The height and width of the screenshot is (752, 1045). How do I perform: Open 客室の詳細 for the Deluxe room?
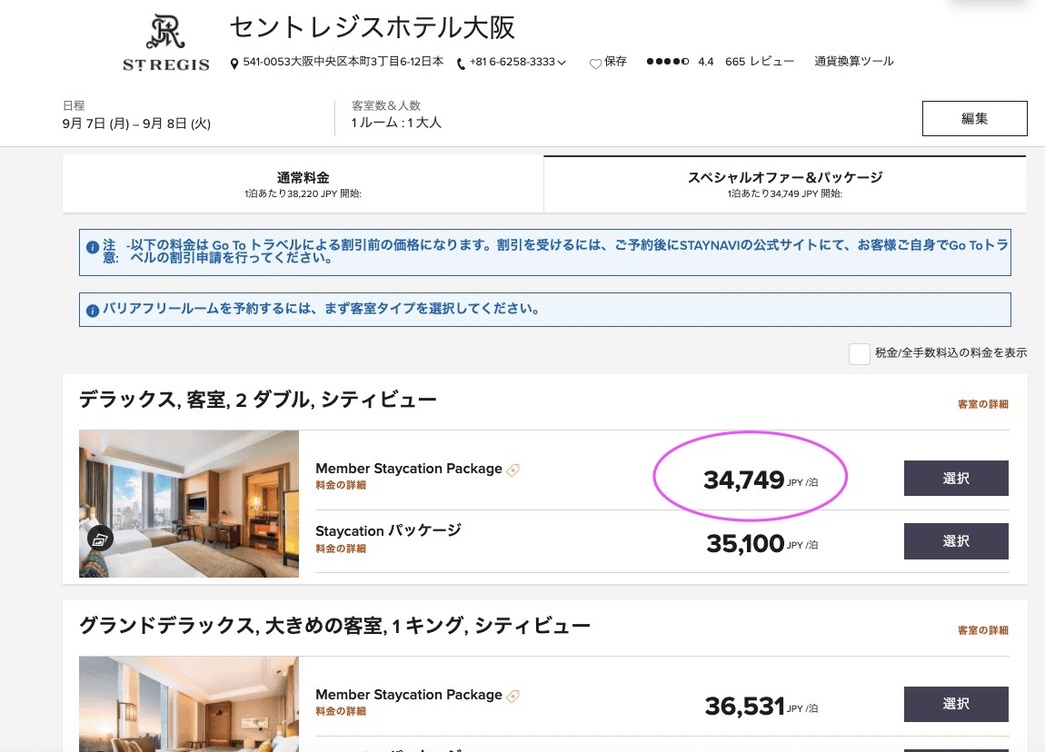tap(982, 404)
